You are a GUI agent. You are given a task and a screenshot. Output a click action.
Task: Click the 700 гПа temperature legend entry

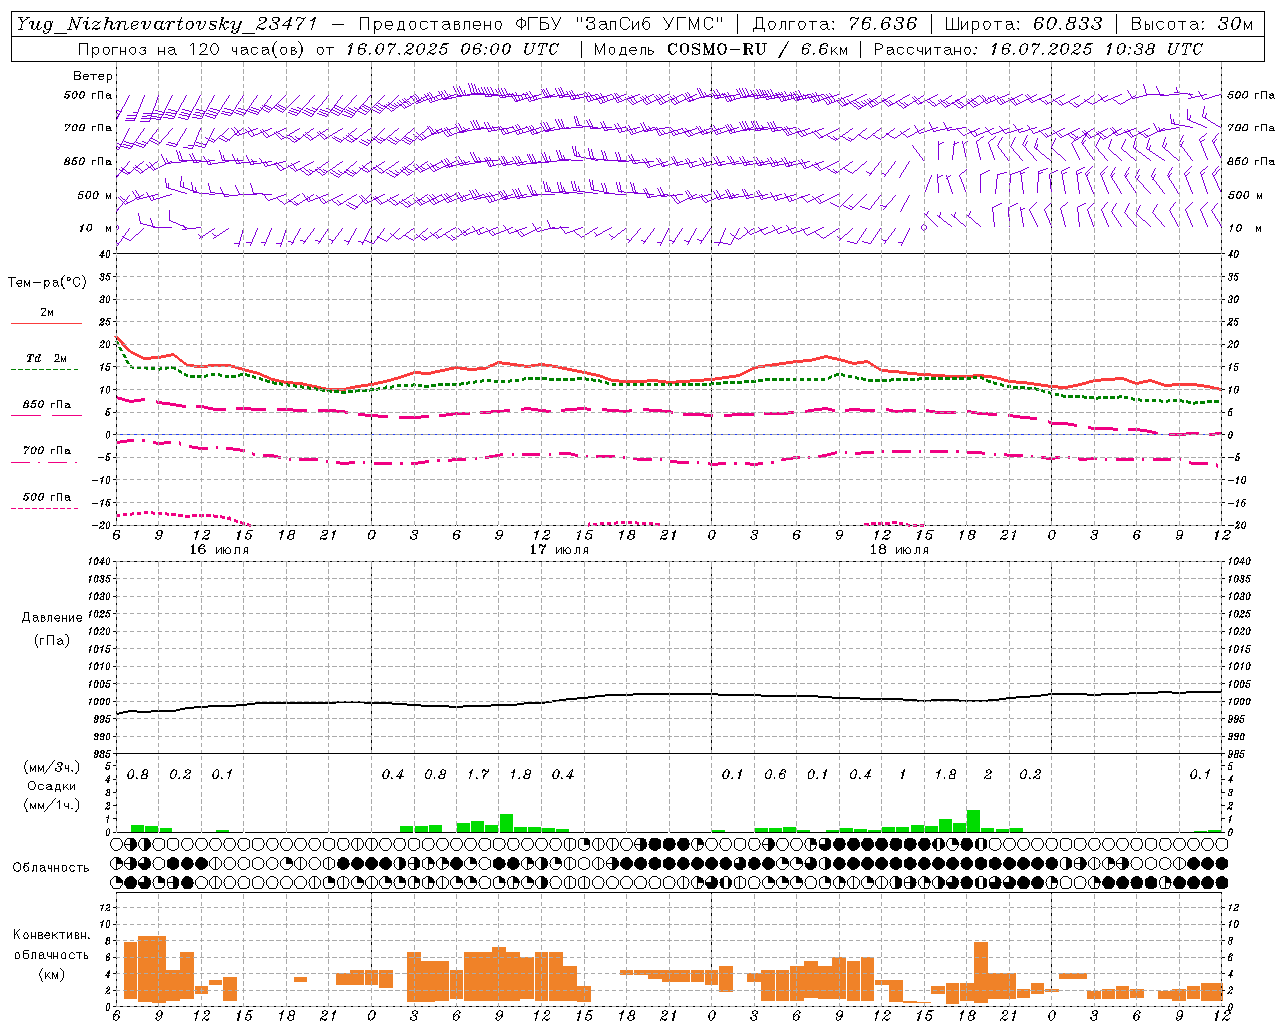pos(47,451)
